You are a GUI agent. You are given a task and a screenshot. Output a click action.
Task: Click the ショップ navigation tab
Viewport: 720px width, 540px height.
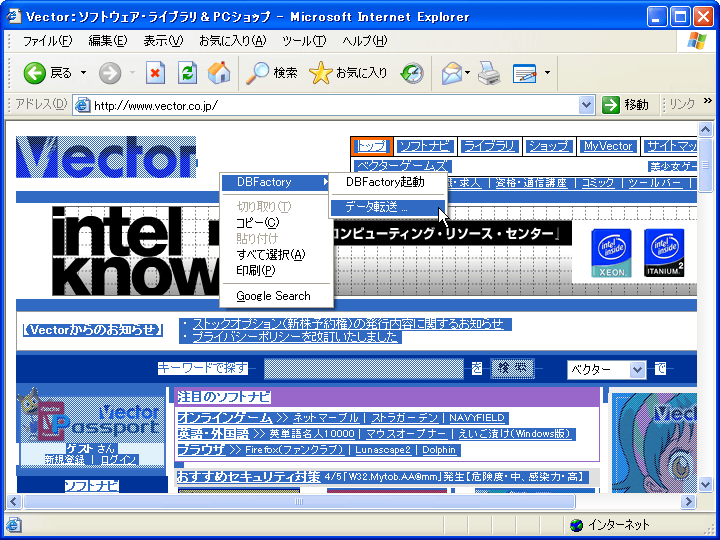(x=549, y=146)
